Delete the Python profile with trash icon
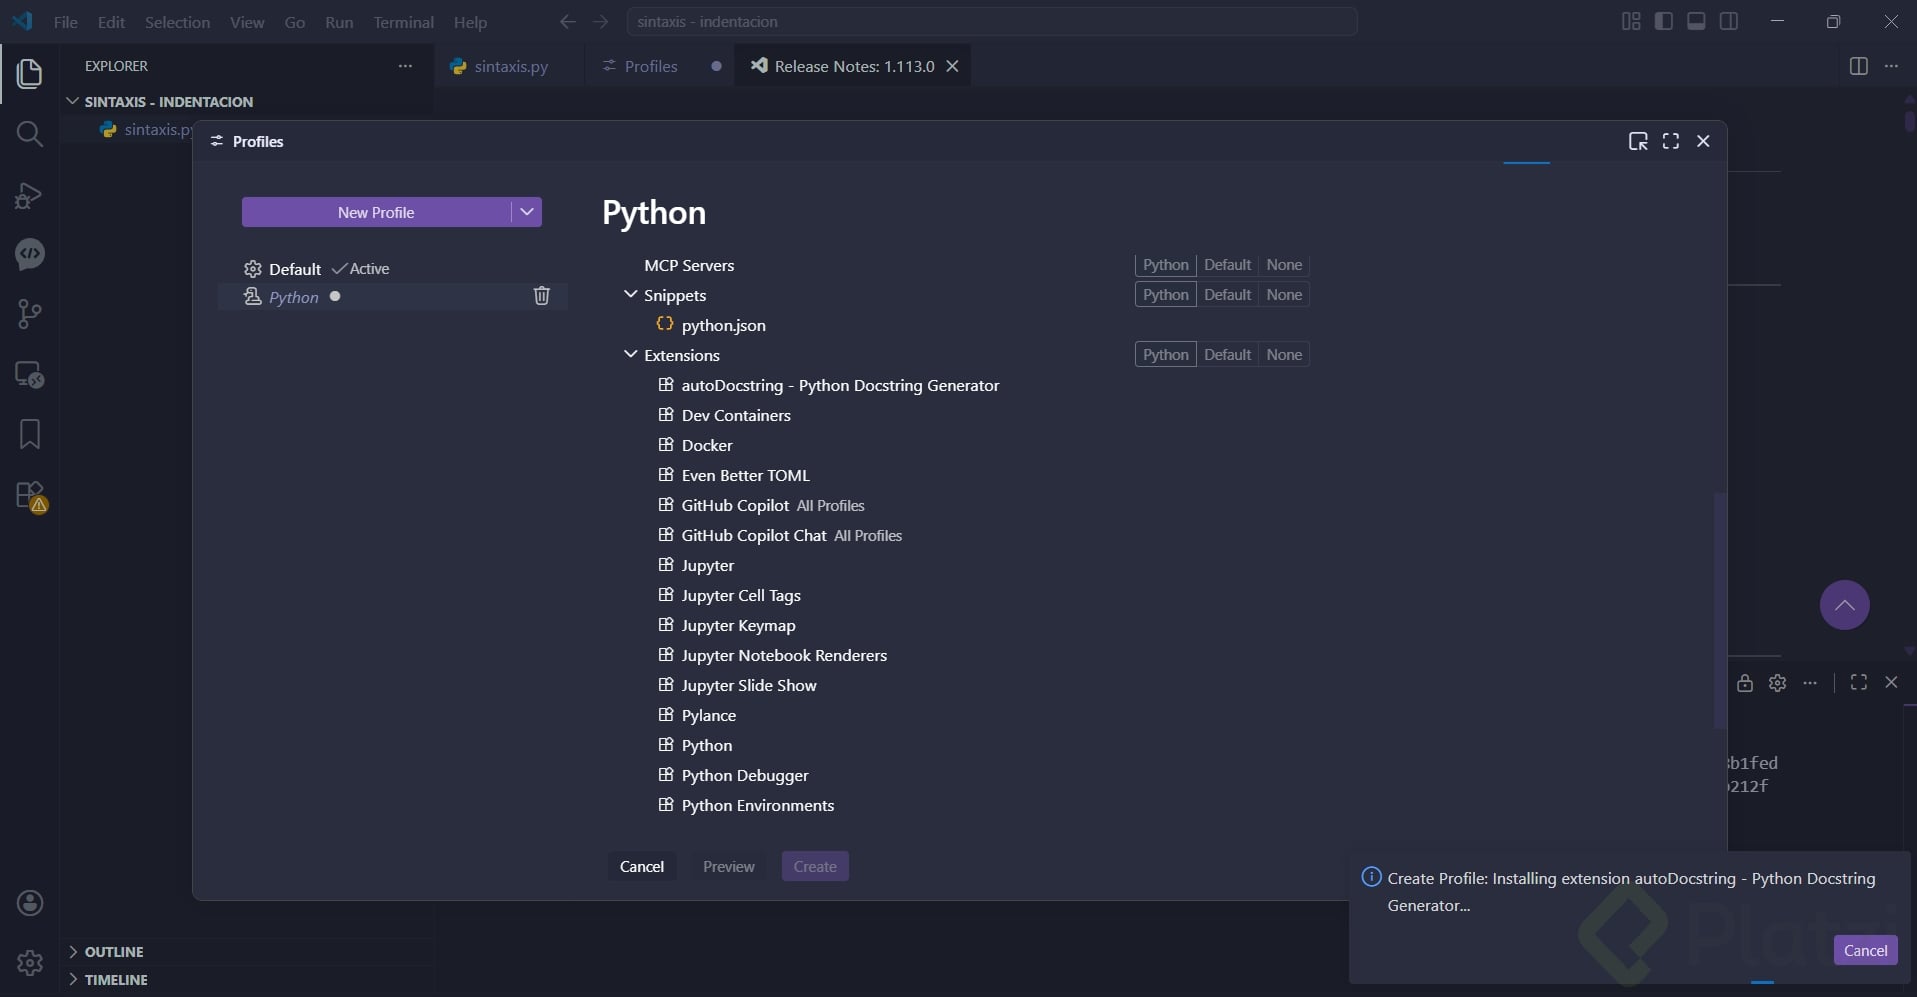Image resolution: width=1917 pixels, height=997 pixels. (x=541, y=296)
